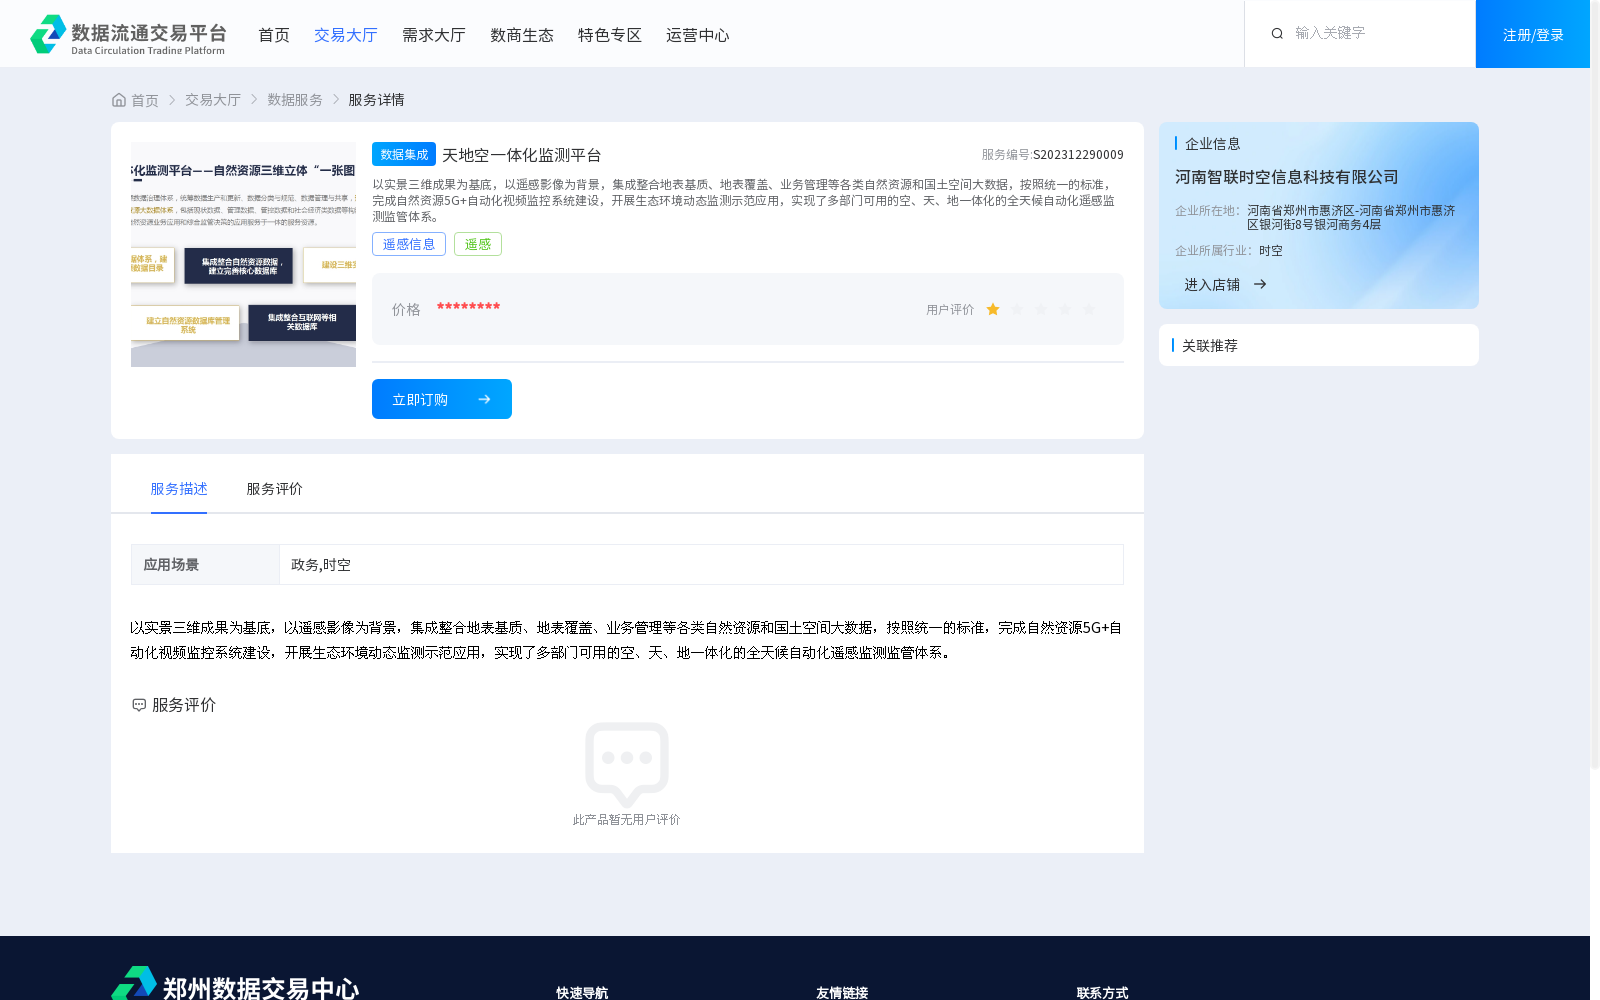Switch to the 服务评价 tab

(275, 489)
